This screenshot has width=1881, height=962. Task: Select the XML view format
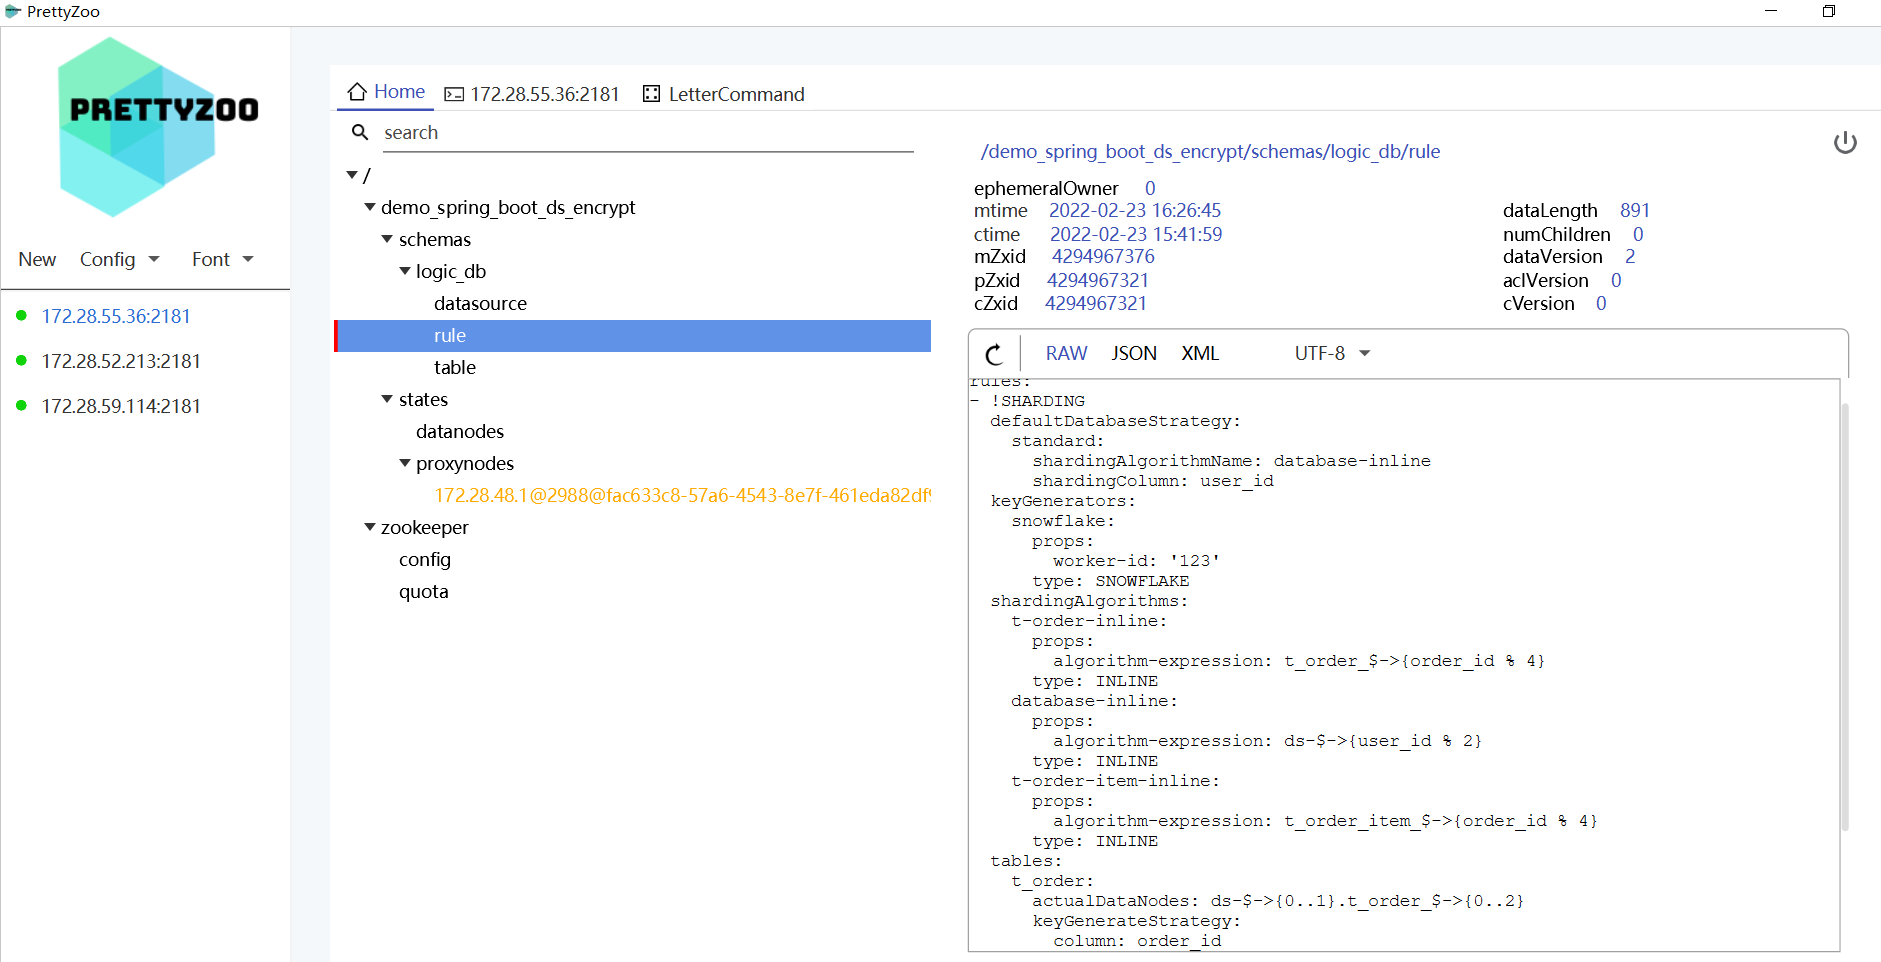(1200, 353)
